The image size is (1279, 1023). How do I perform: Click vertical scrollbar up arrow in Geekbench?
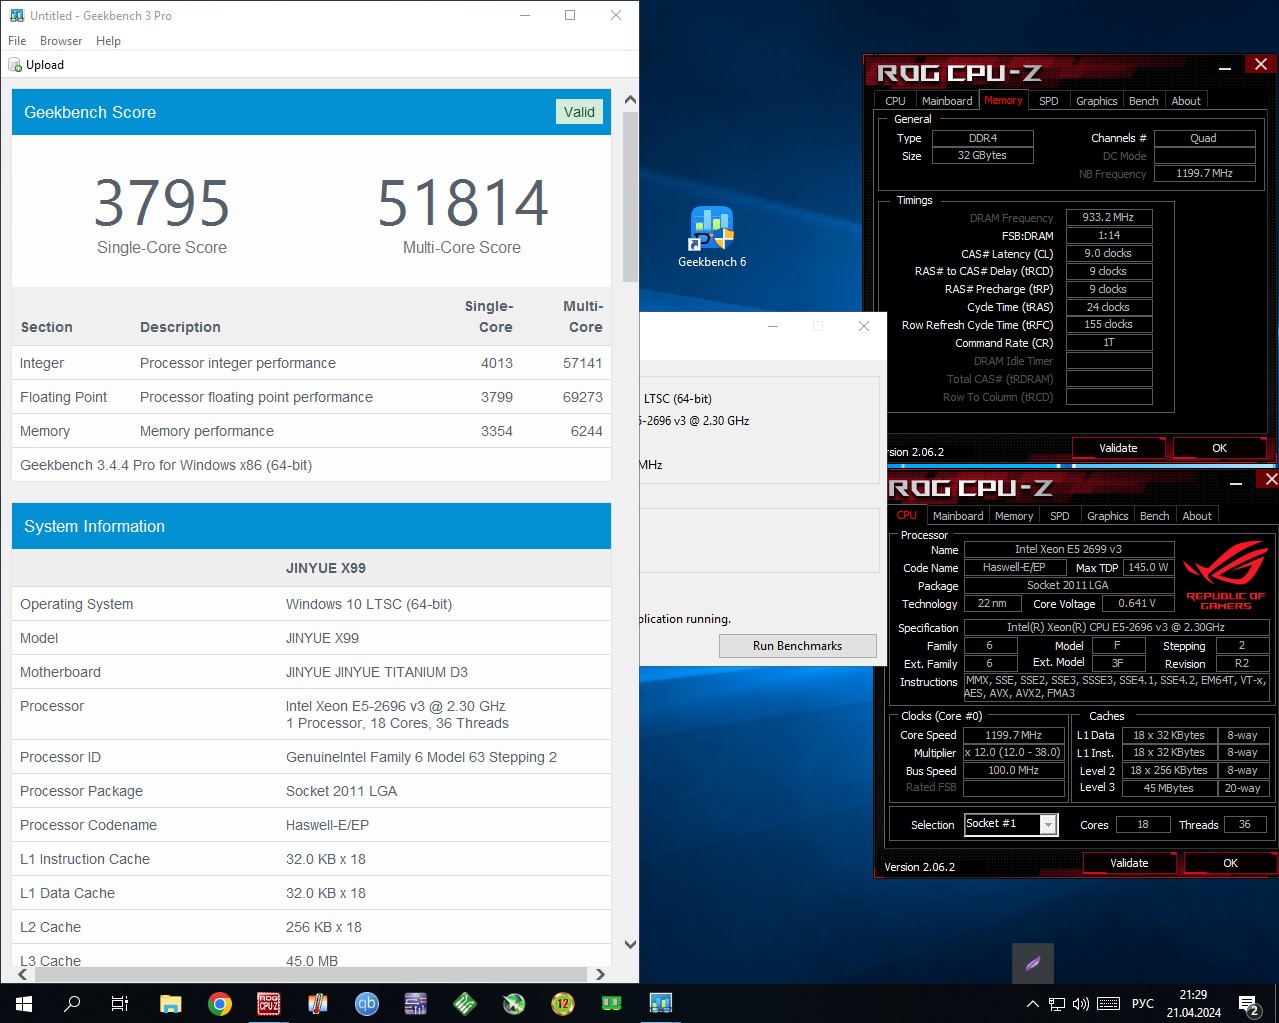[x=630, y=100]
